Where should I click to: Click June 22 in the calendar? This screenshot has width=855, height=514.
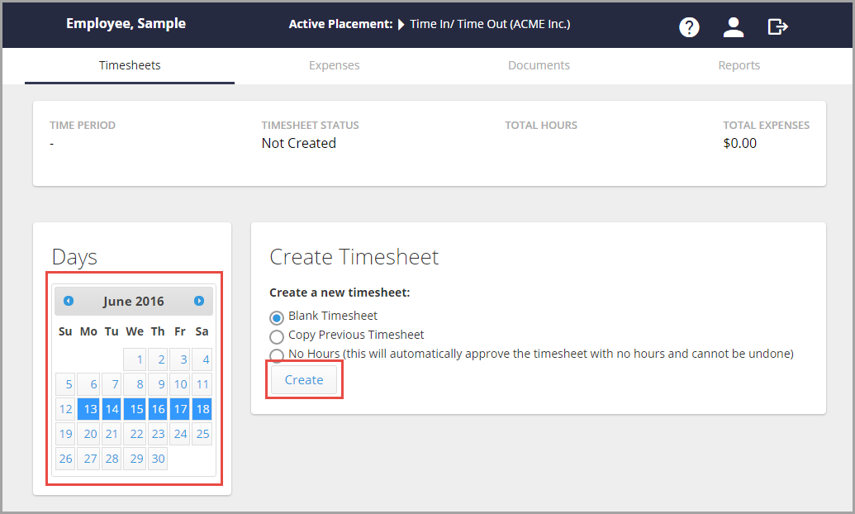(x=135, y=434)
